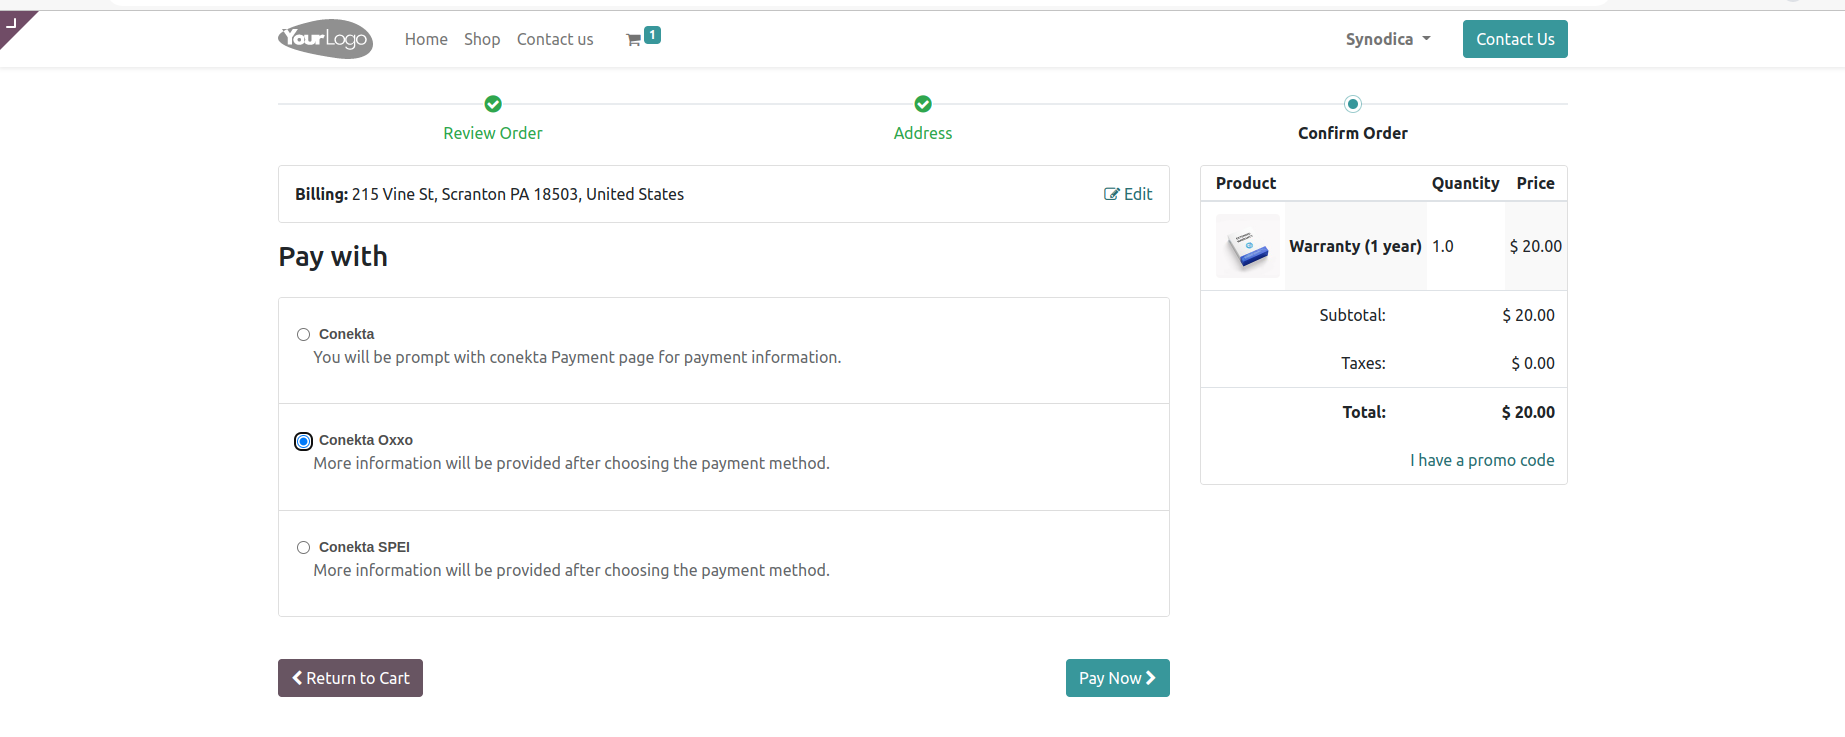Open the shopping cart icon
Viewport: 1845px width, 737px height.
coord(633,40)
